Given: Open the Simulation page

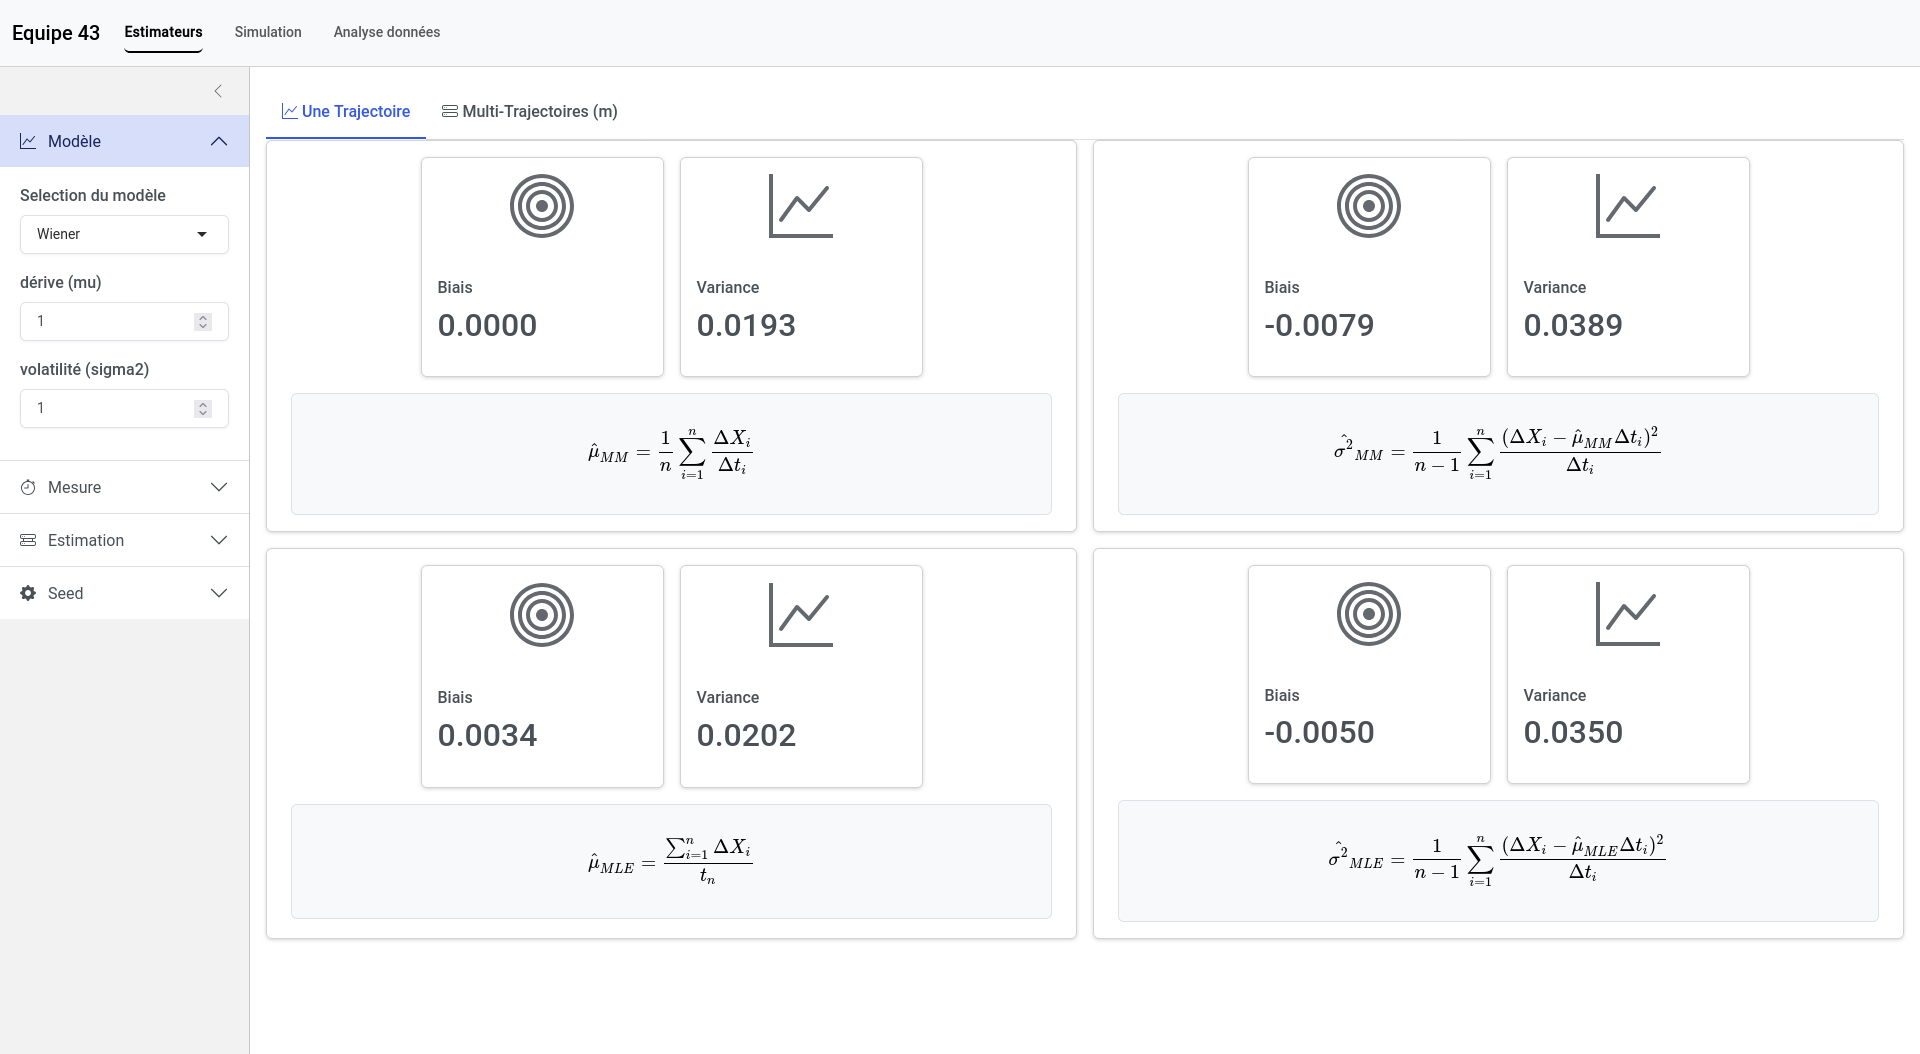Looking at the screenshot, I should (x=268, y=32).
